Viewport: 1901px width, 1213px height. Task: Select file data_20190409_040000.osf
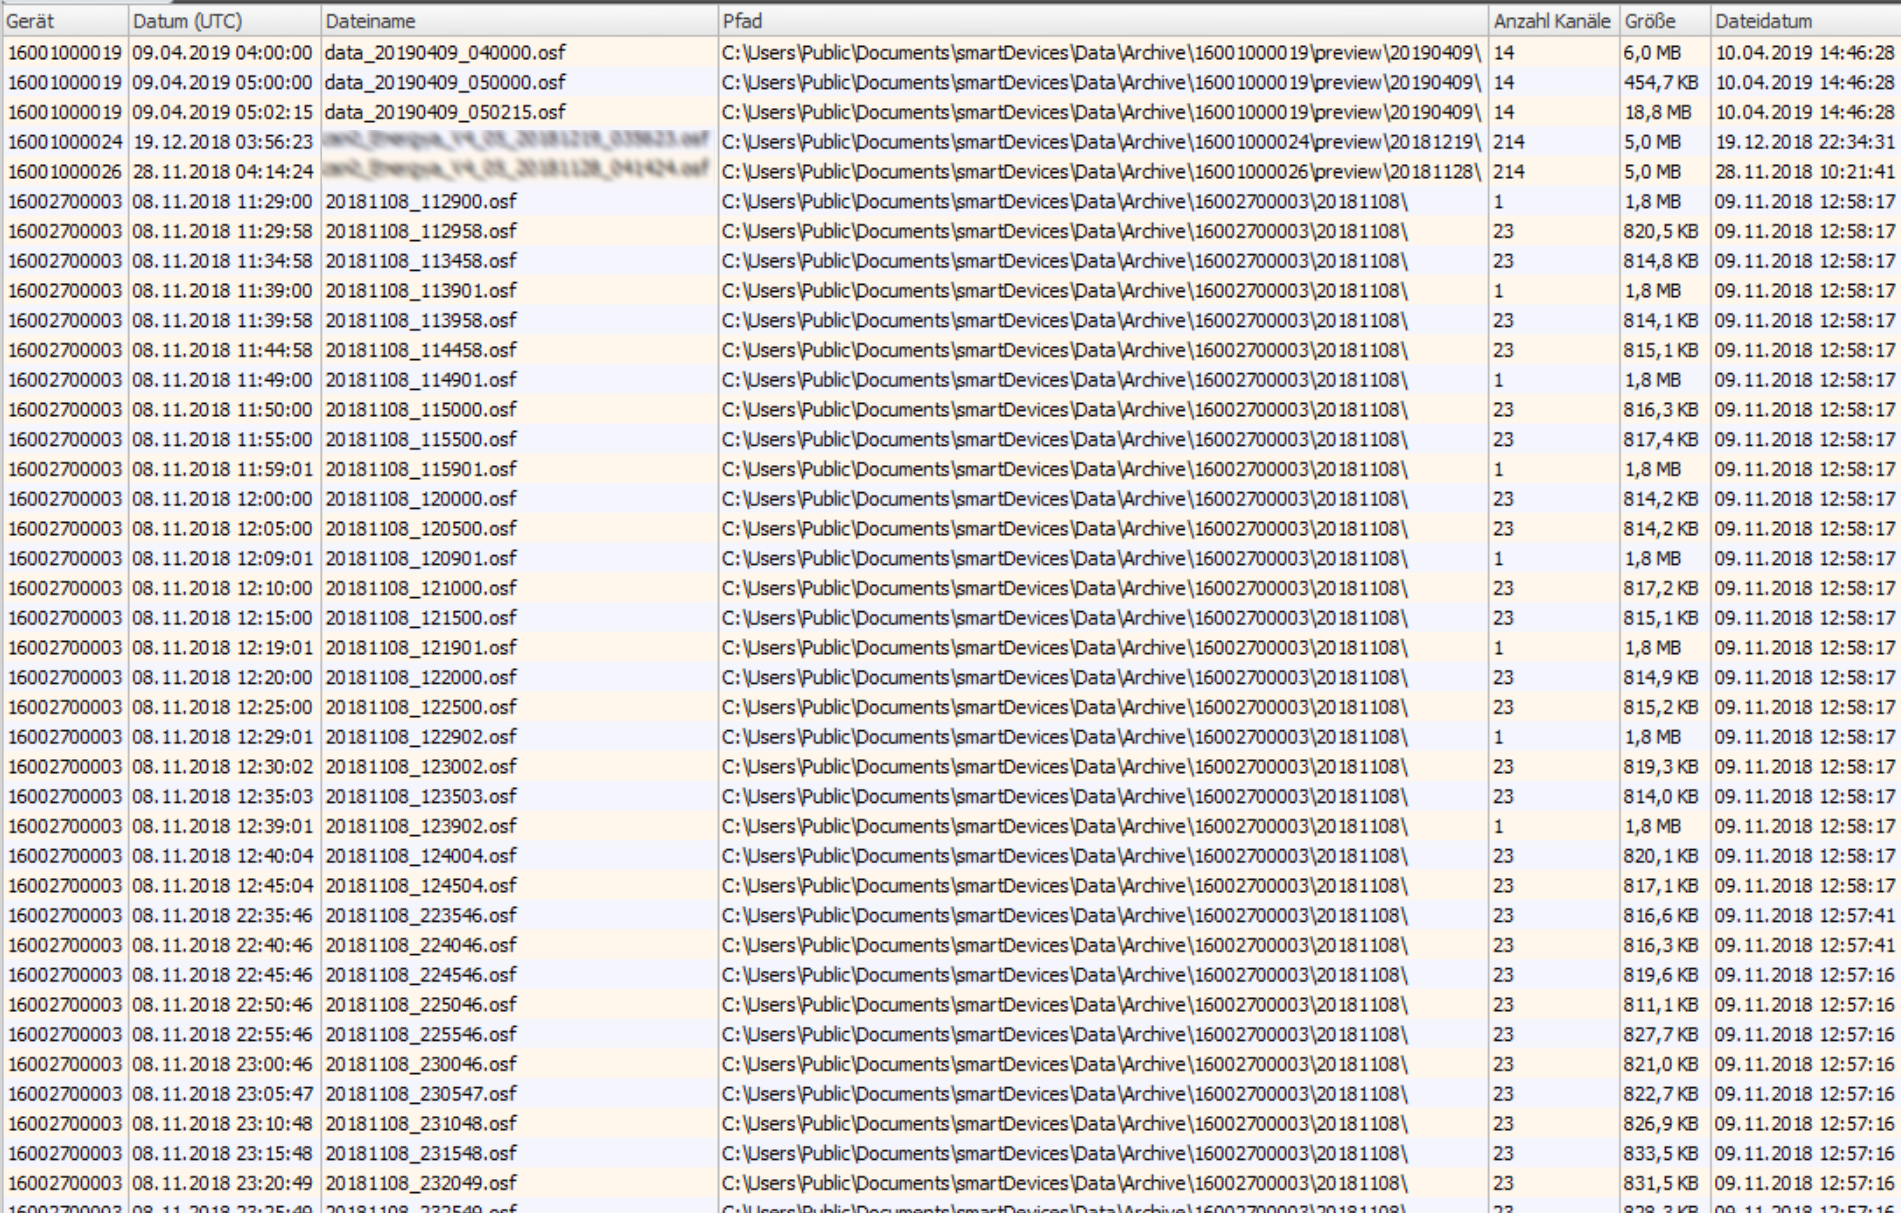[x=445, y=52]
